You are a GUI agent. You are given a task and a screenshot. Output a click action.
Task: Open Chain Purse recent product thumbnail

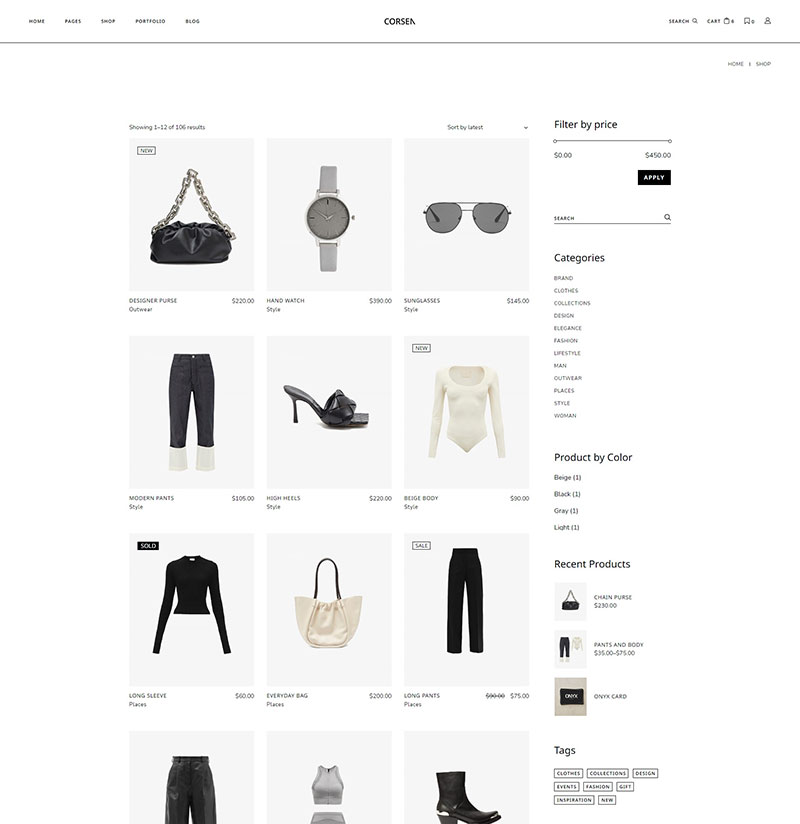[x=570, y=601]
